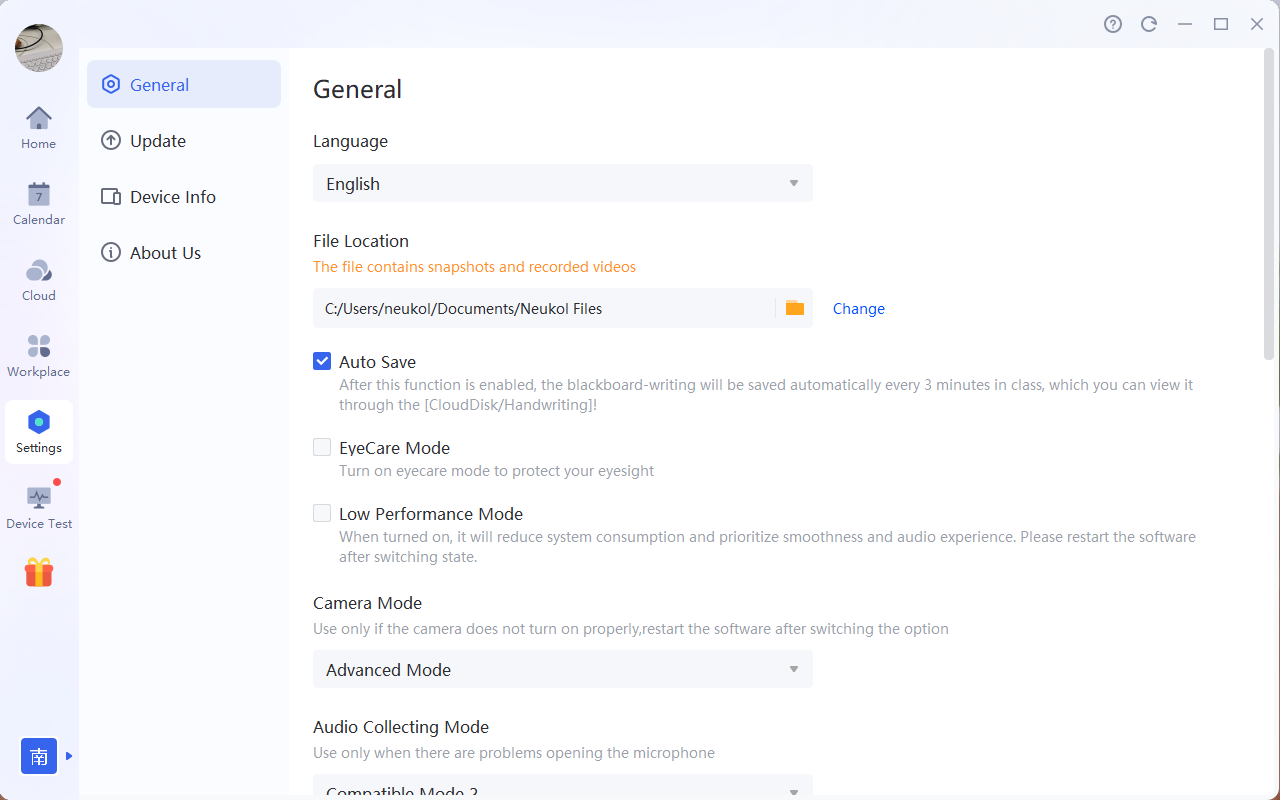The image size is (1280, 800).
Task: Open the About Us tab
Action: tap(165, 253)
